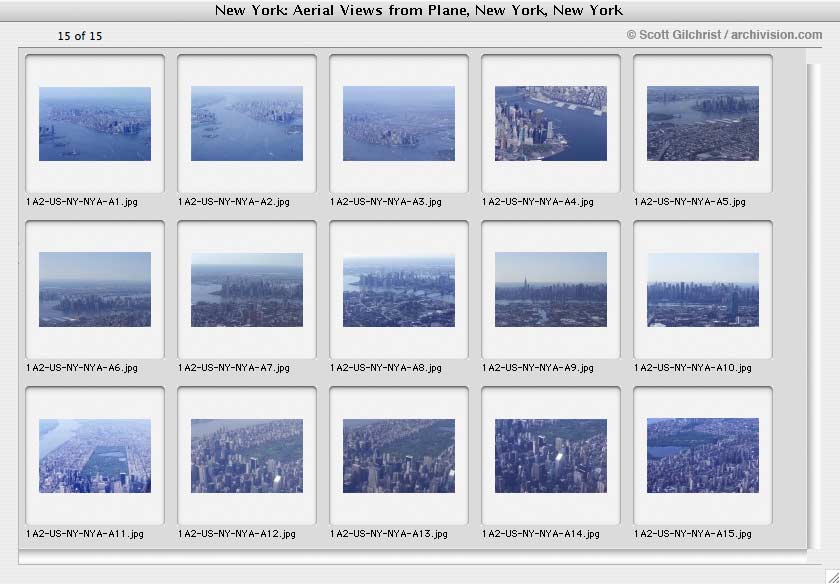Open thumbnail 1A2-US-NY-NYA-A1.jpg
This screenshot has width=840, height=584.
pyautogui.click(x=95, y=124)
